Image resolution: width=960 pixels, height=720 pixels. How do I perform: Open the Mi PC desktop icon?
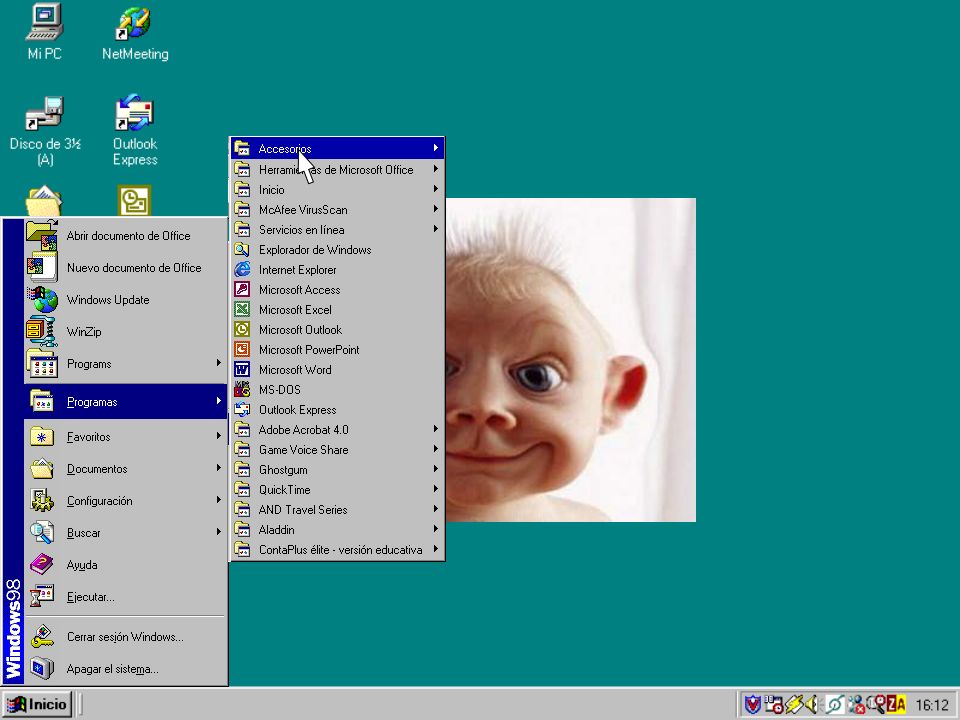(x=44, y=32)
